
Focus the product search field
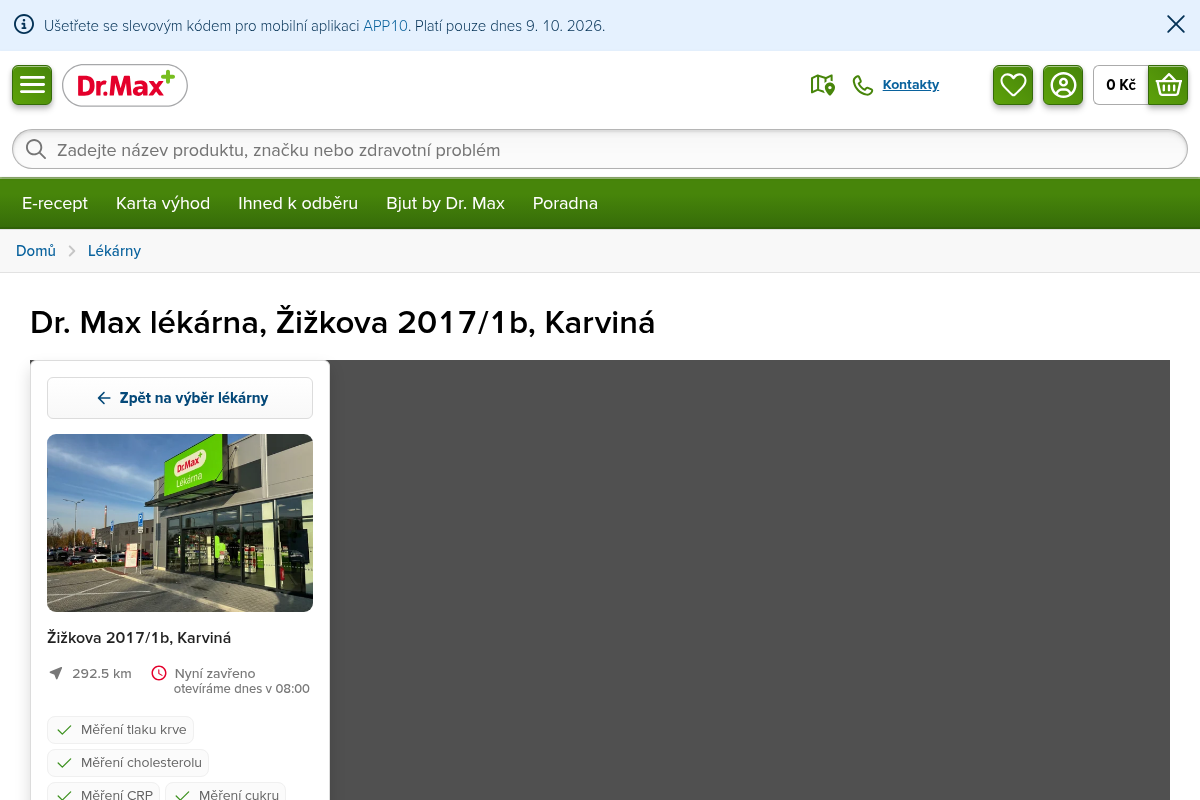pyautogui.click(x=600, y=149)
